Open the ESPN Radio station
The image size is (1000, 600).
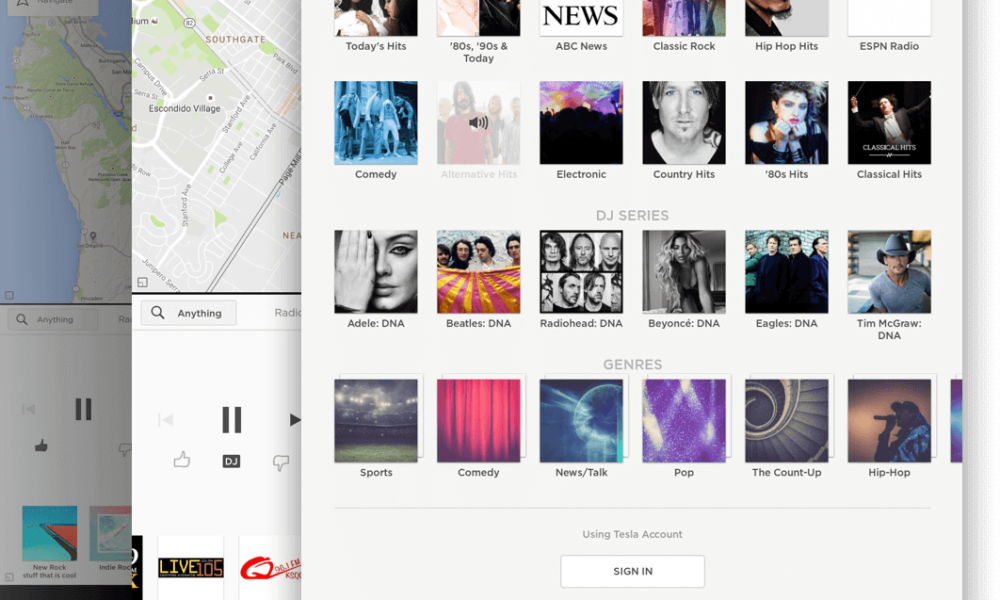[x=889, y=18]
